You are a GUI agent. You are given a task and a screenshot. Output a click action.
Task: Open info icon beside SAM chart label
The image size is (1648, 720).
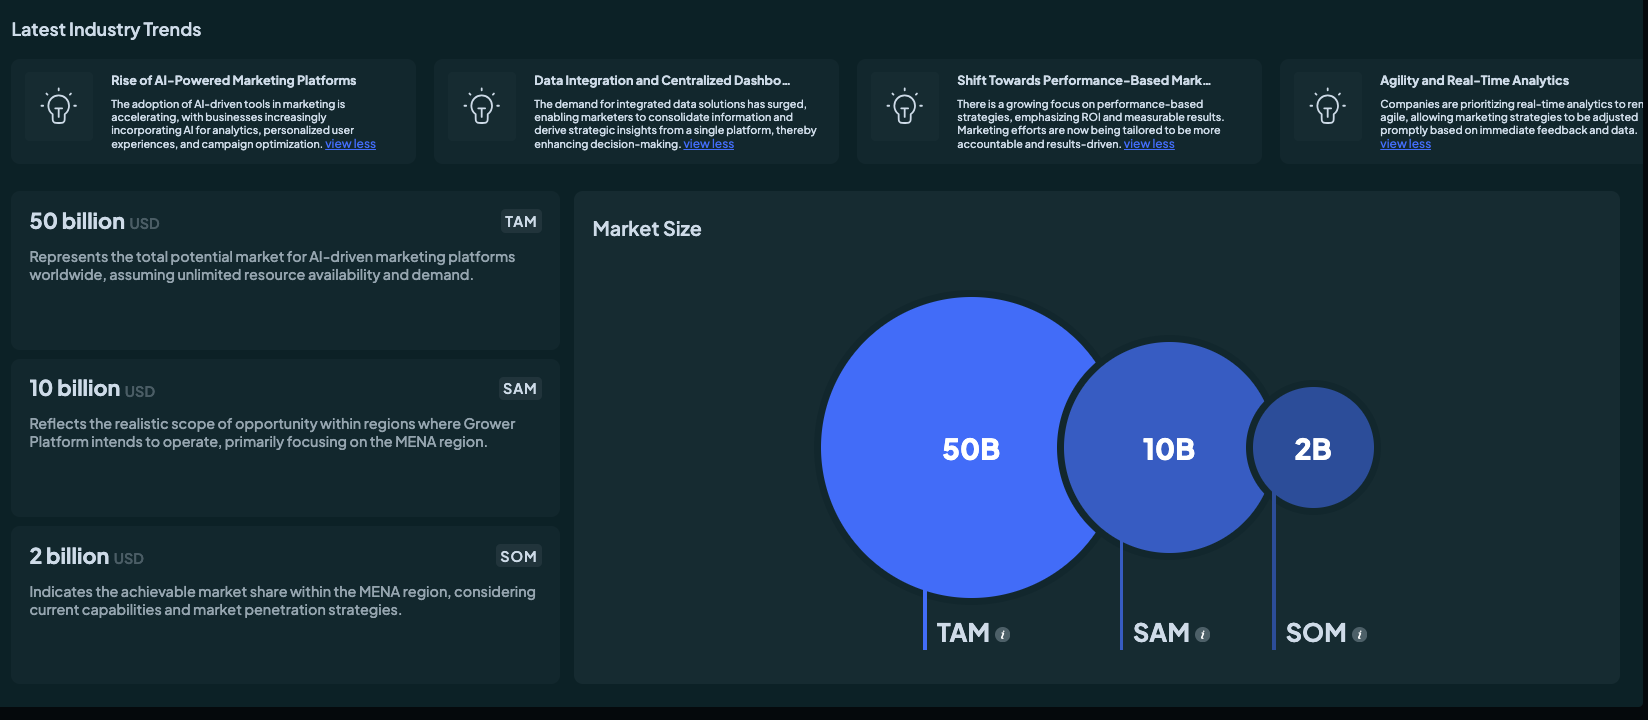click(x=1203, y=634)
